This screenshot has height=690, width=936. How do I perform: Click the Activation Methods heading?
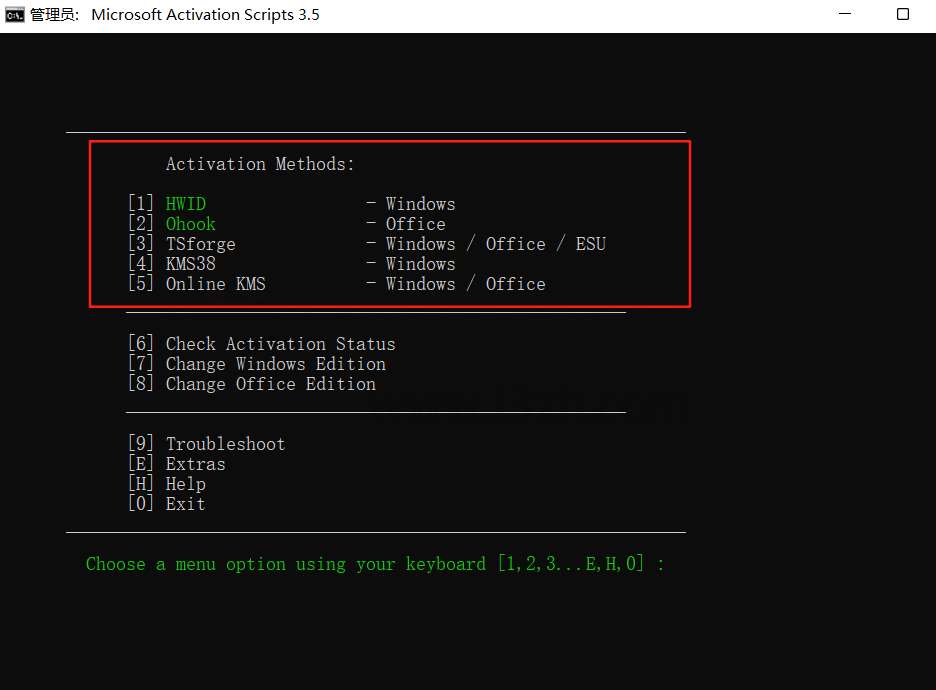pos(260,164)
